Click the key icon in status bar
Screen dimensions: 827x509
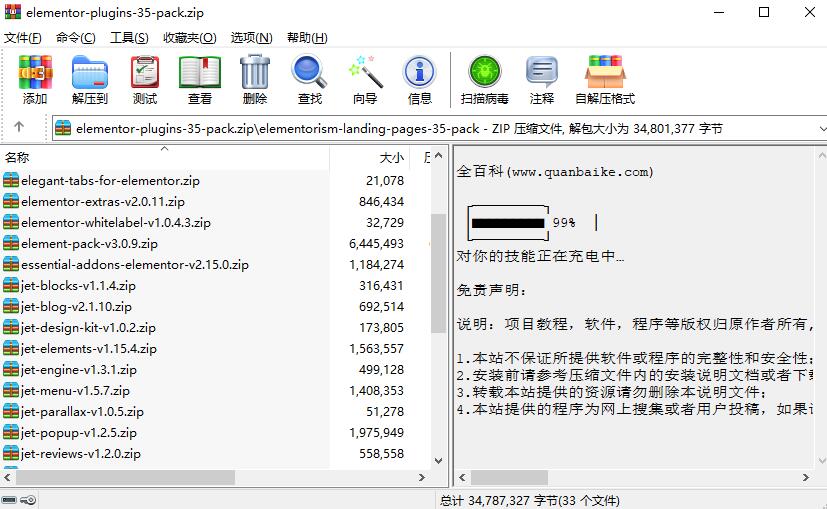pyautogui.click(x=29, y=500)
